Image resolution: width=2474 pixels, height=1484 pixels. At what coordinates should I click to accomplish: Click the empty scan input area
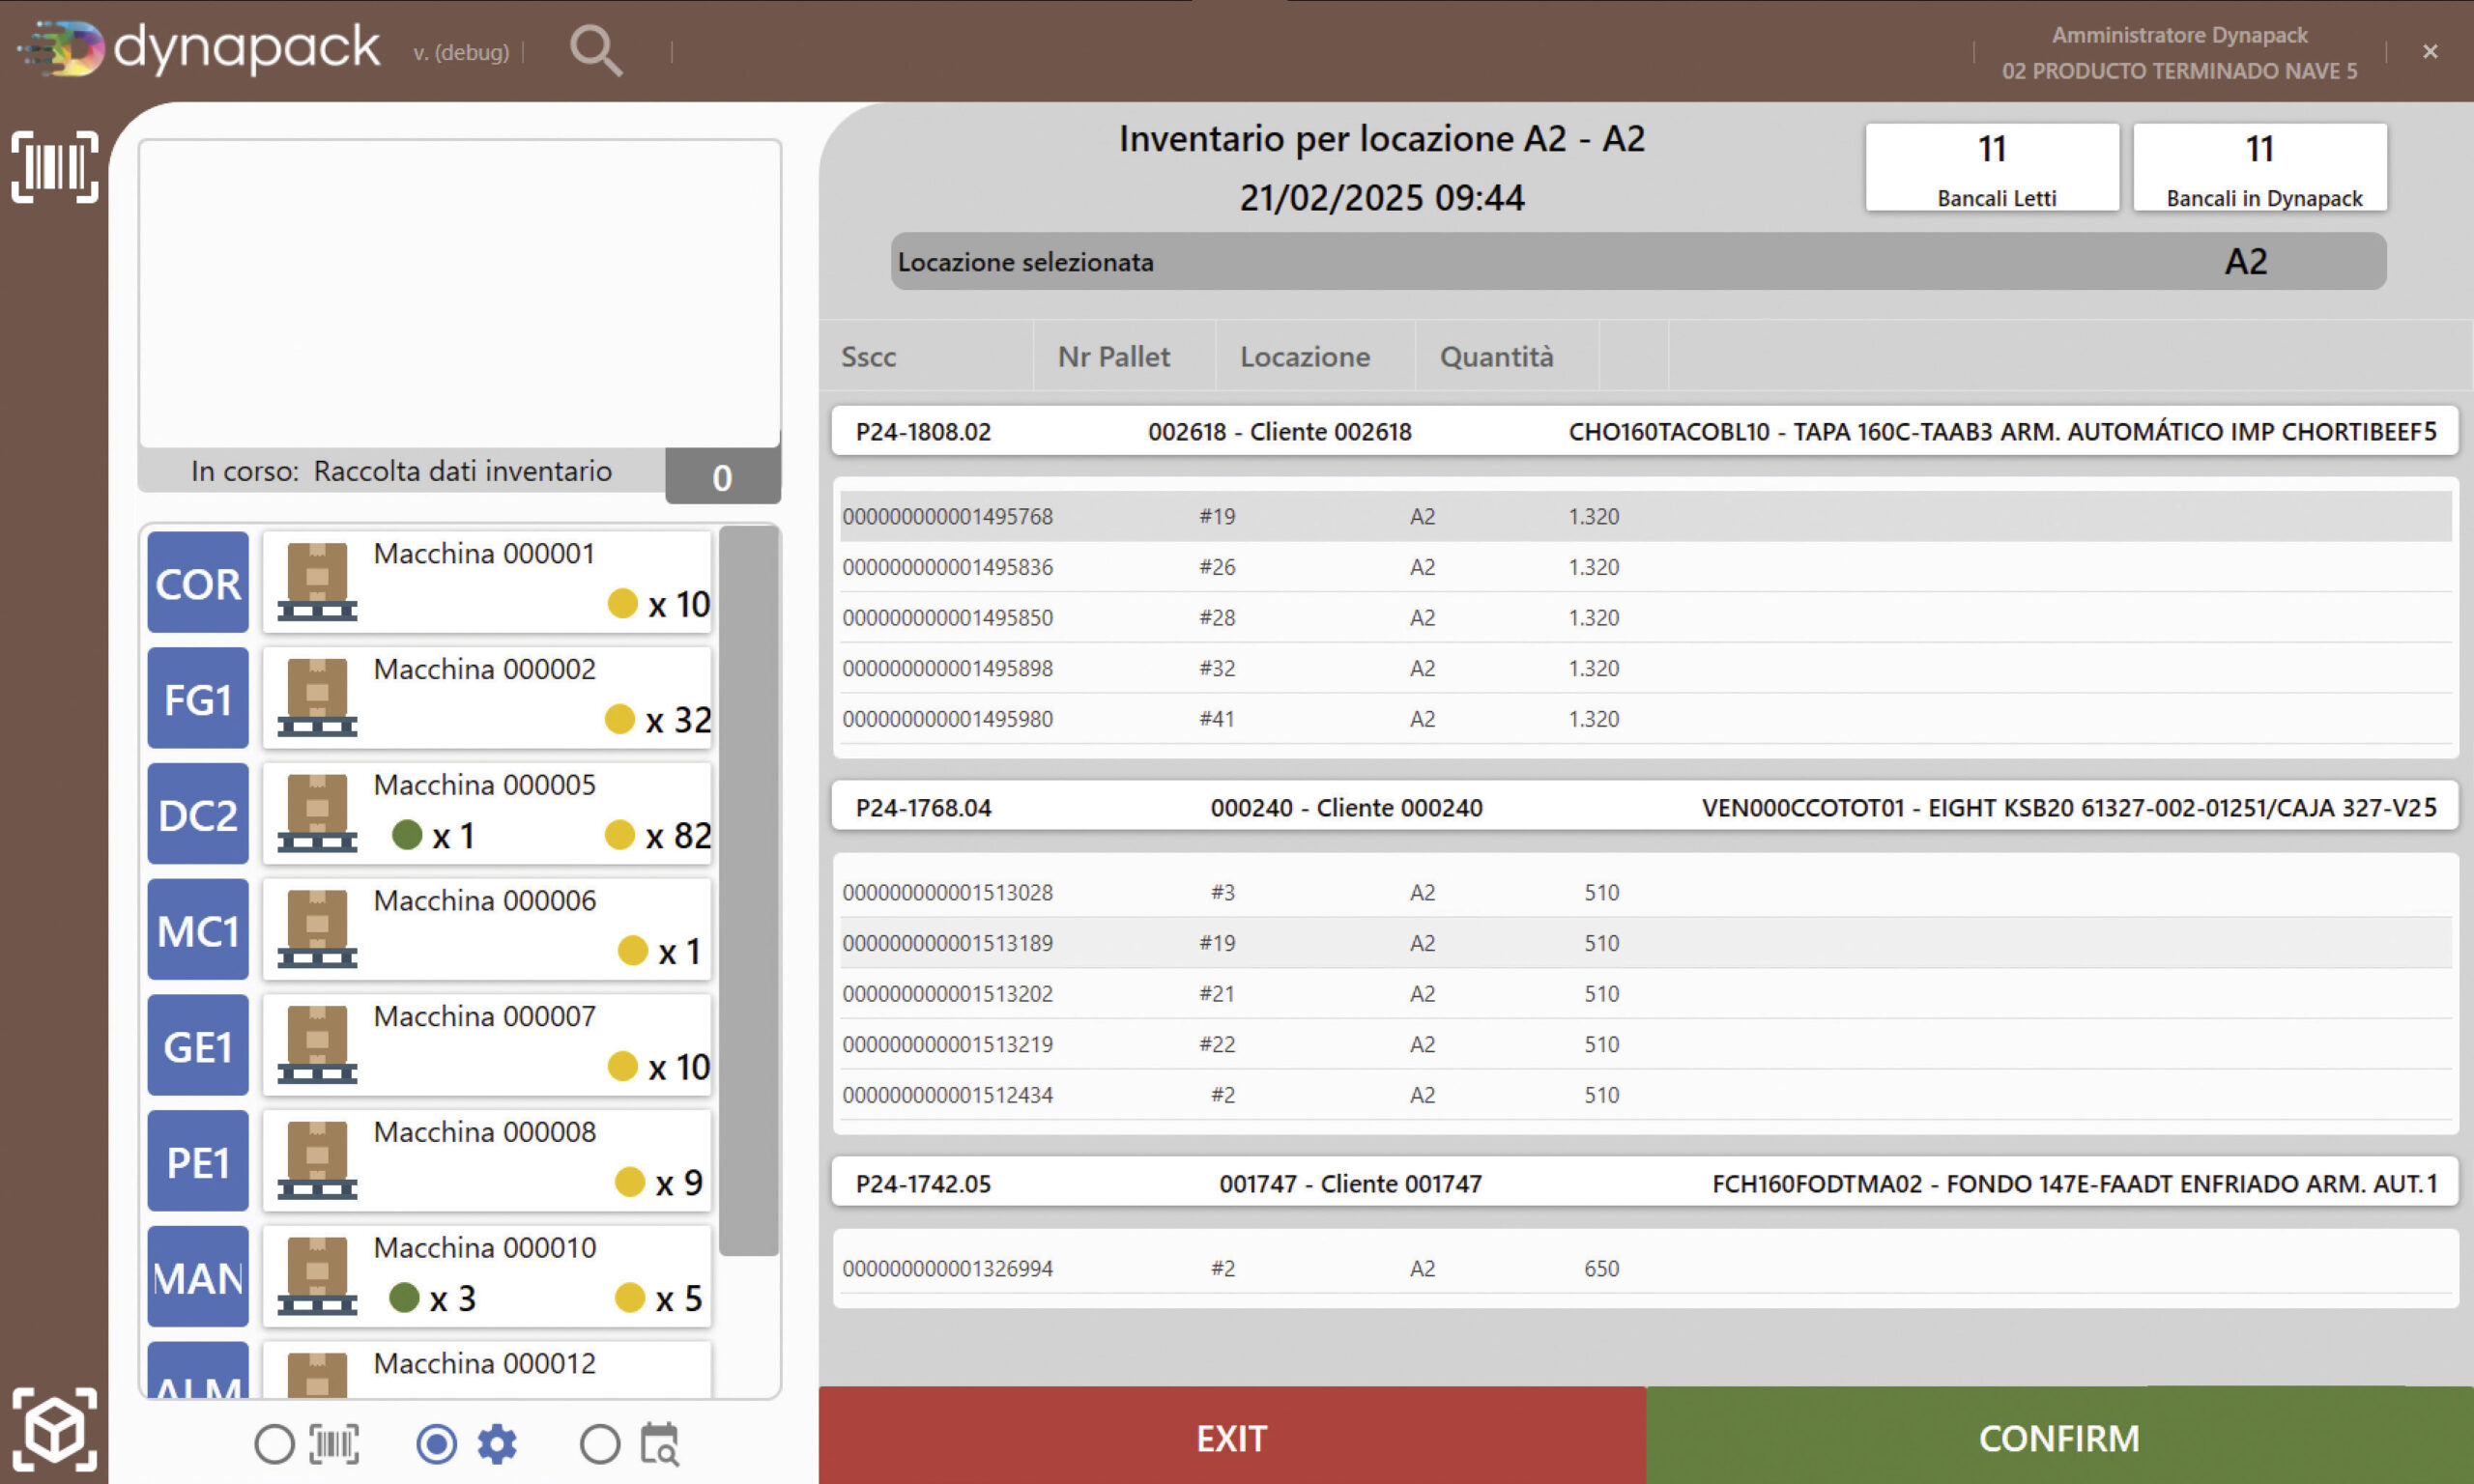[460, 293]
